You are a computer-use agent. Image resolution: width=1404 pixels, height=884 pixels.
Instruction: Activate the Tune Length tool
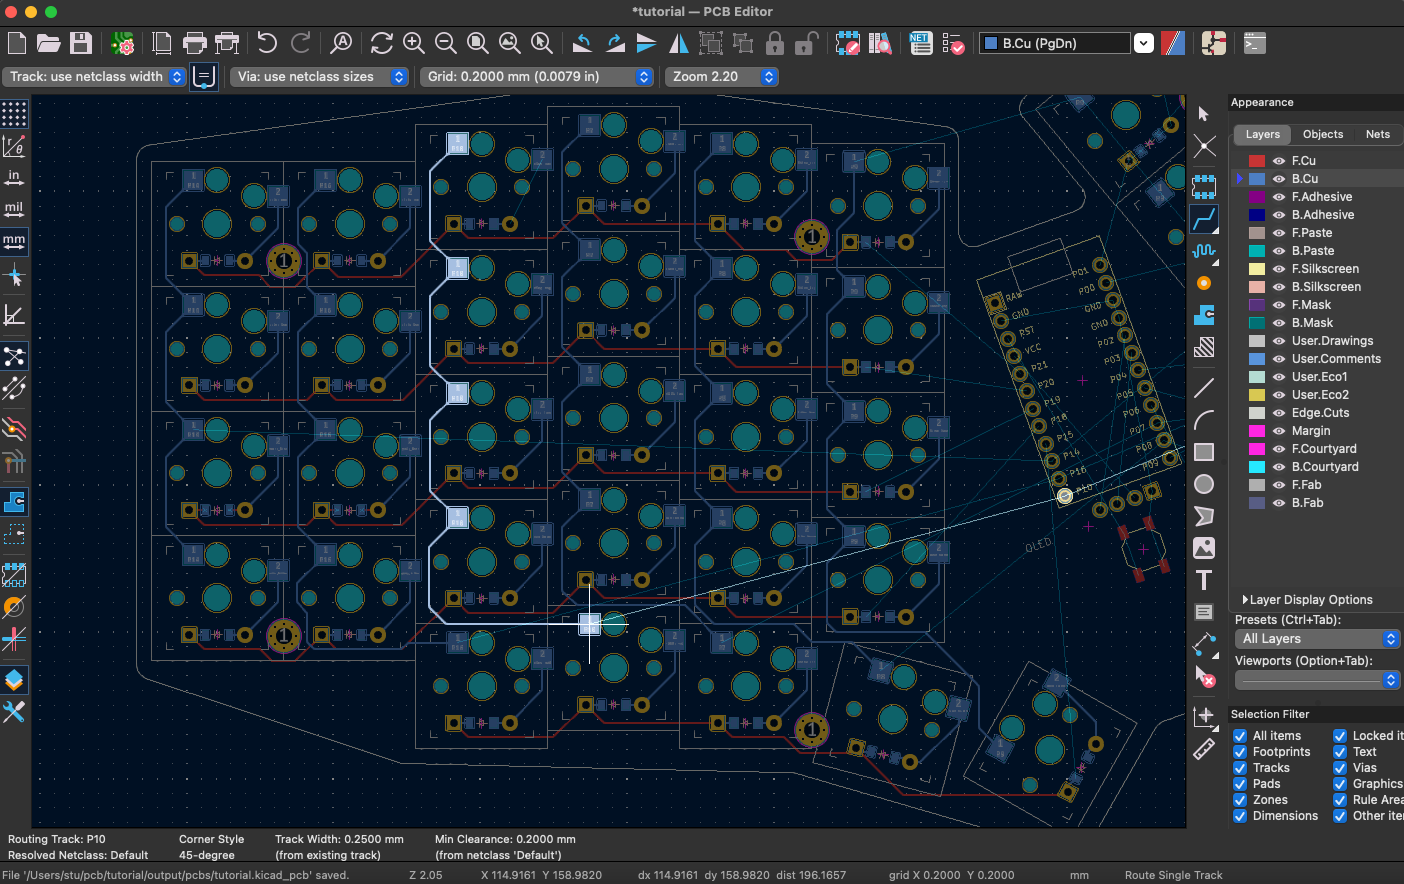[x=1204, y=251]
